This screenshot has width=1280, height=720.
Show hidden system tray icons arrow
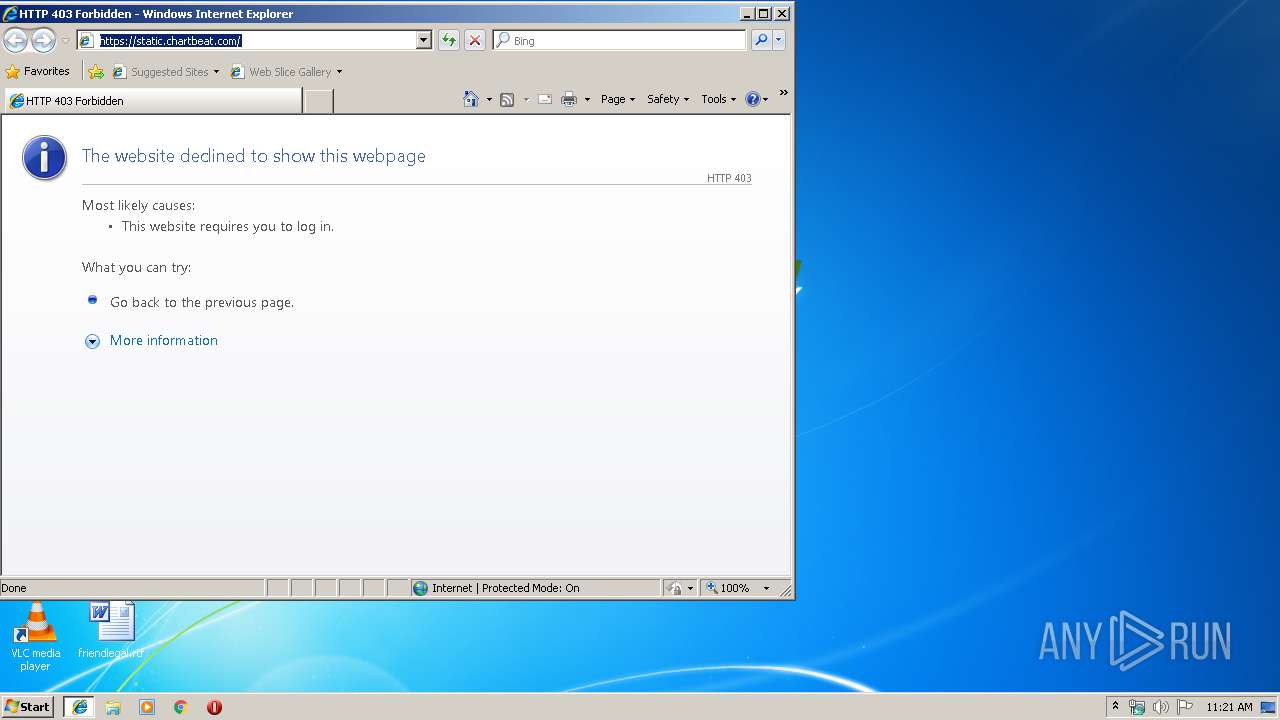click(x=1116, y=707)
